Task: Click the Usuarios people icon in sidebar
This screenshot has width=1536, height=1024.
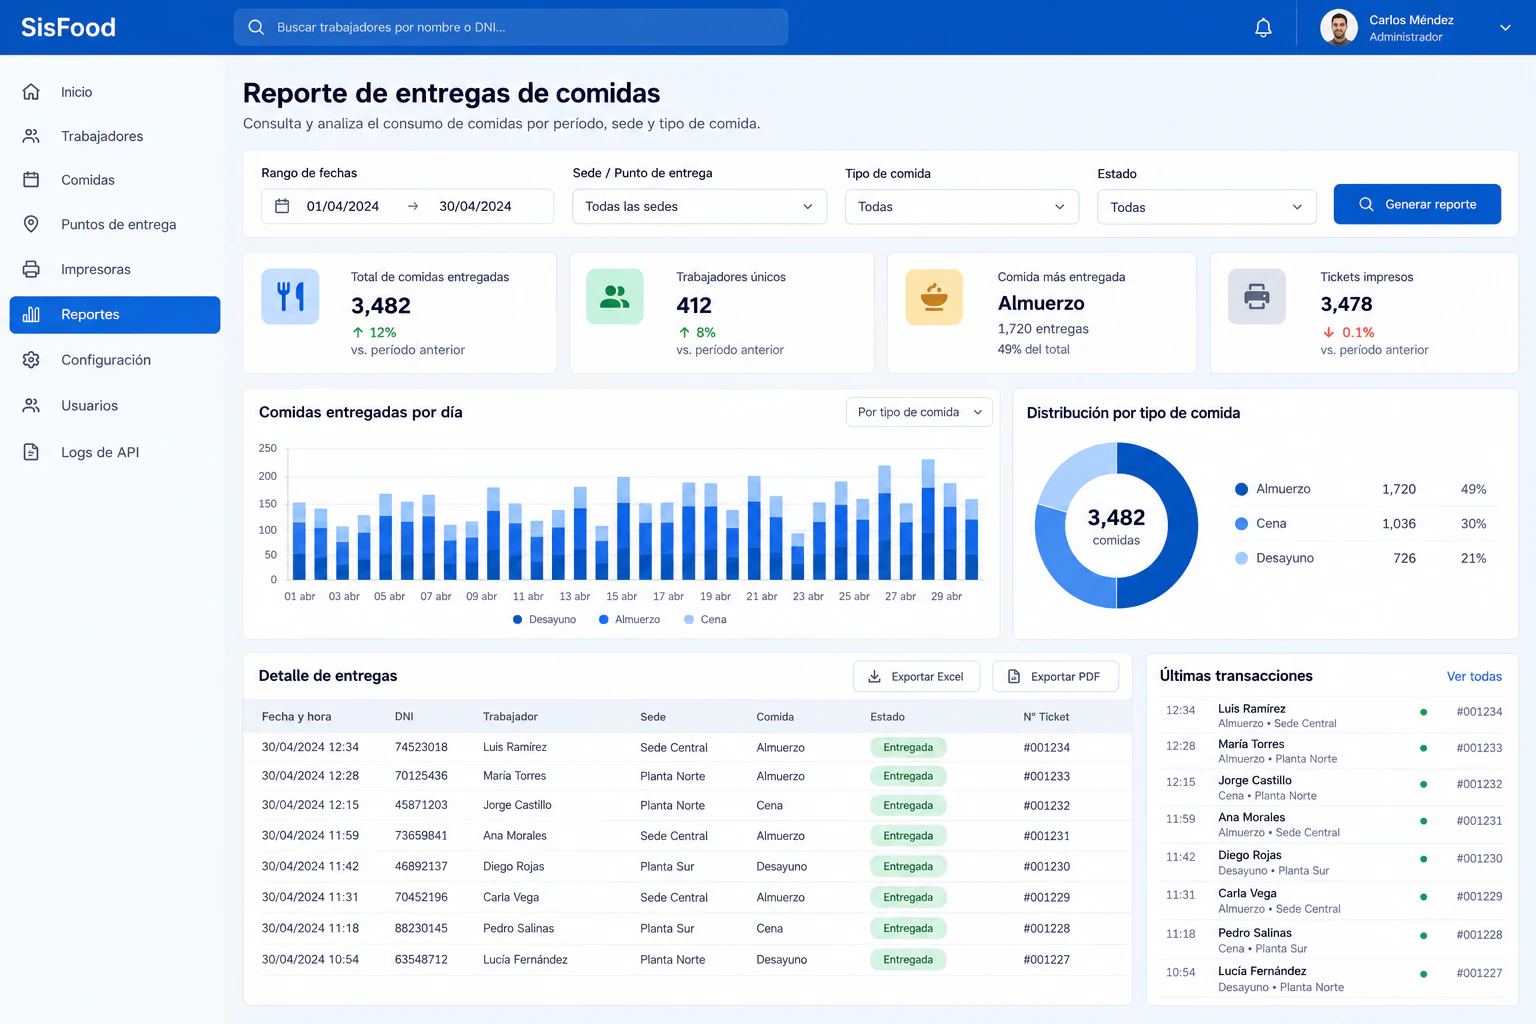Action: [31, 405]
